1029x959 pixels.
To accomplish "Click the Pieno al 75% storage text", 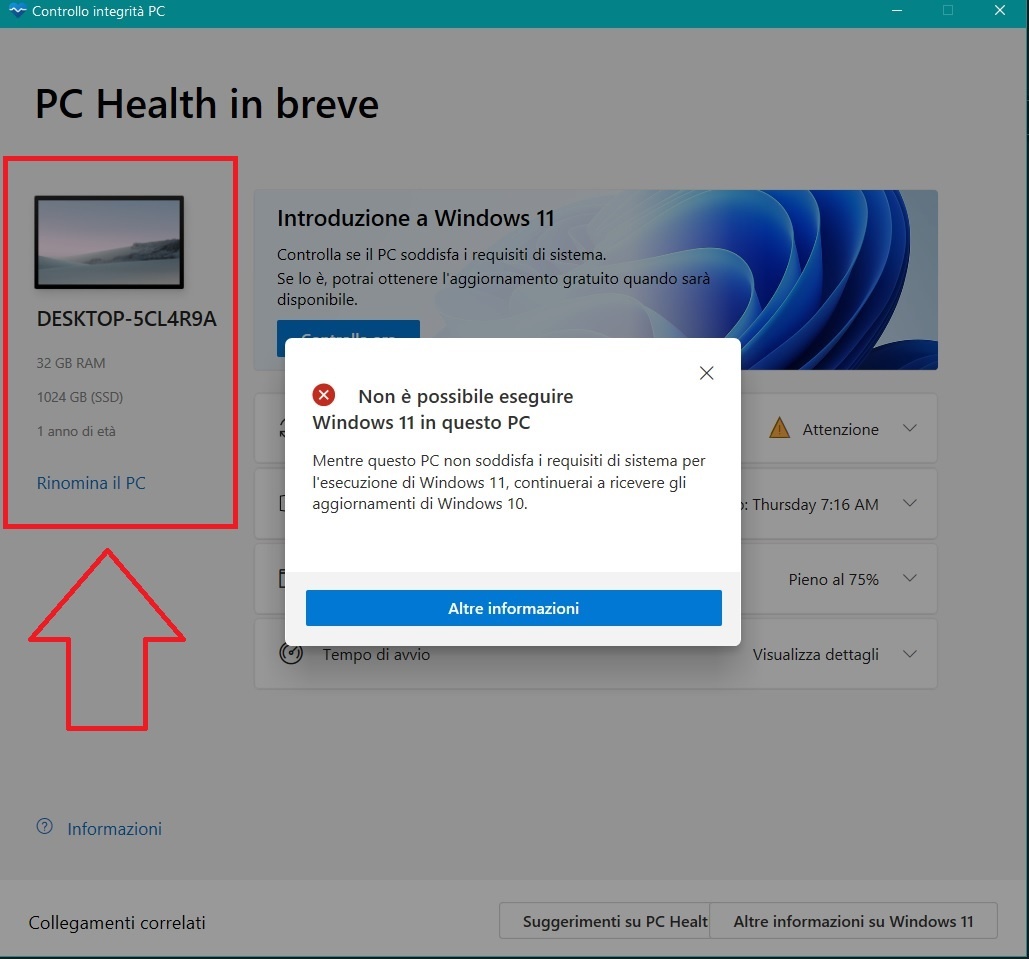I will tap(833, 580).
